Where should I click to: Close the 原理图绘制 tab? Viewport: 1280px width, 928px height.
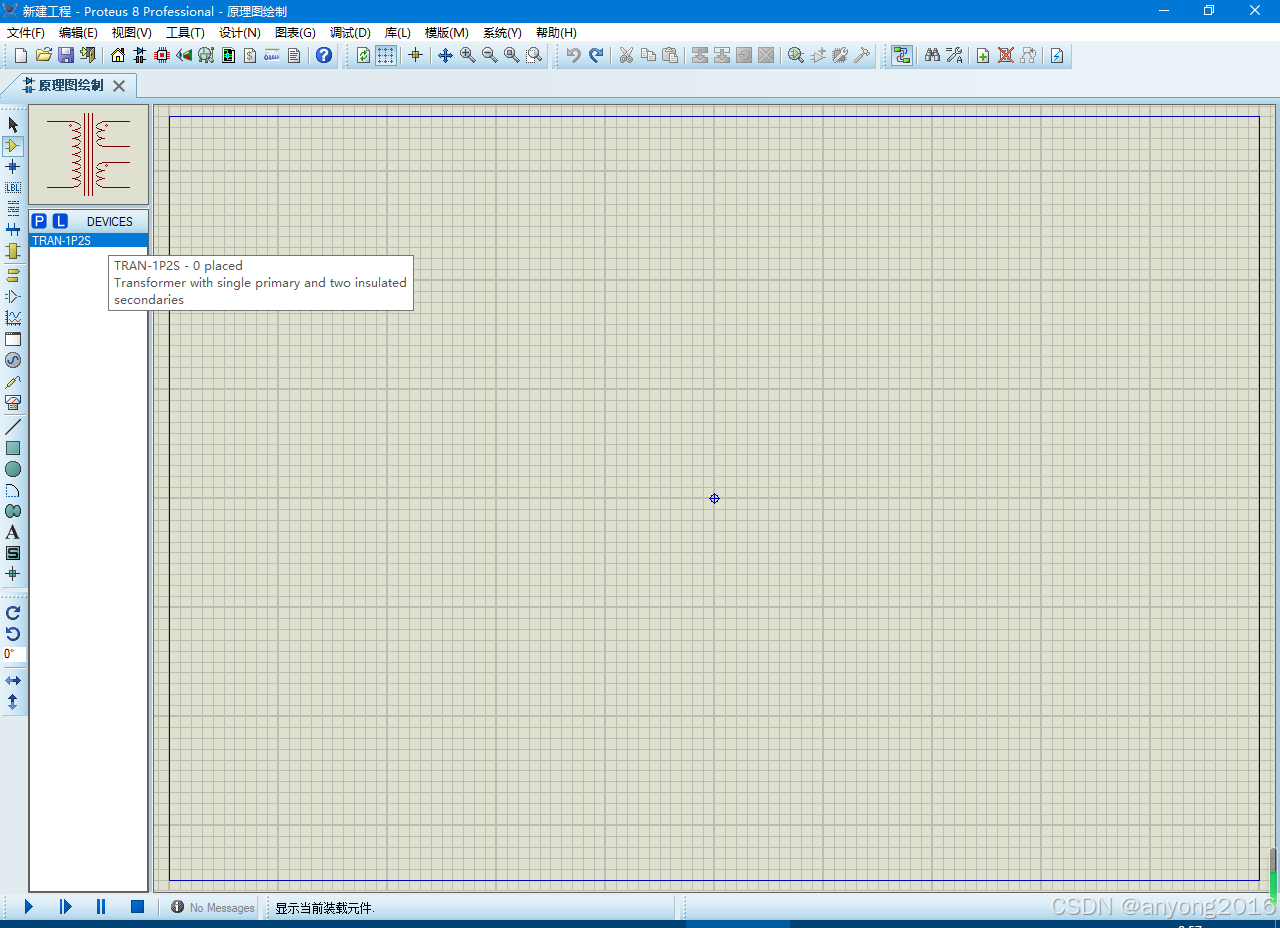point(119,86)
